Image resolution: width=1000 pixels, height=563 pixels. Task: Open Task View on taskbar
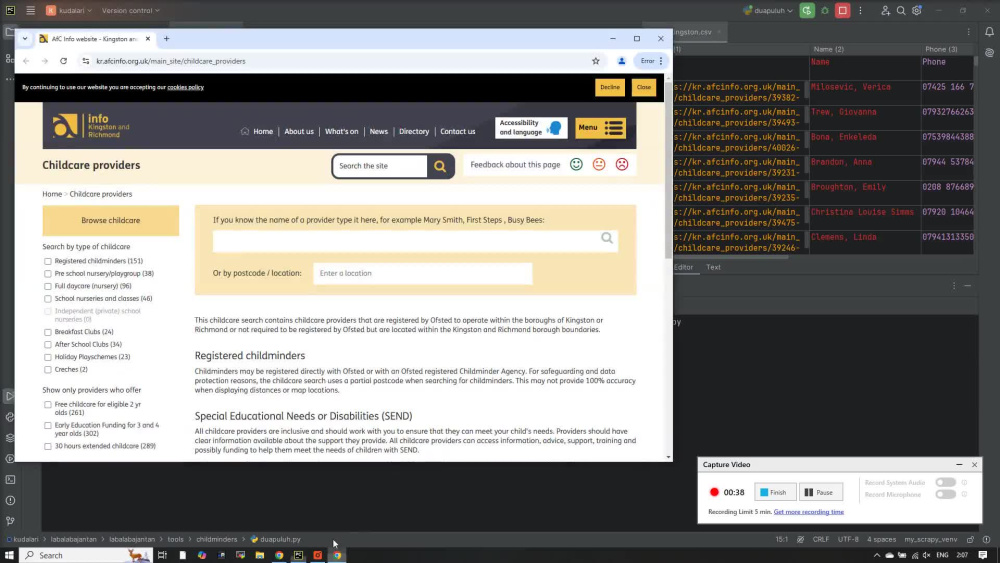point(162,555)
